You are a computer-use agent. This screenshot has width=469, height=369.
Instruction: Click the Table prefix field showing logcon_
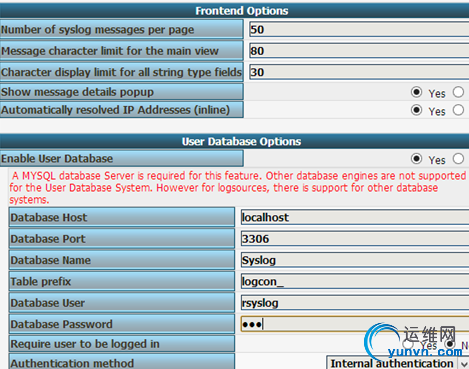(355, 281)
